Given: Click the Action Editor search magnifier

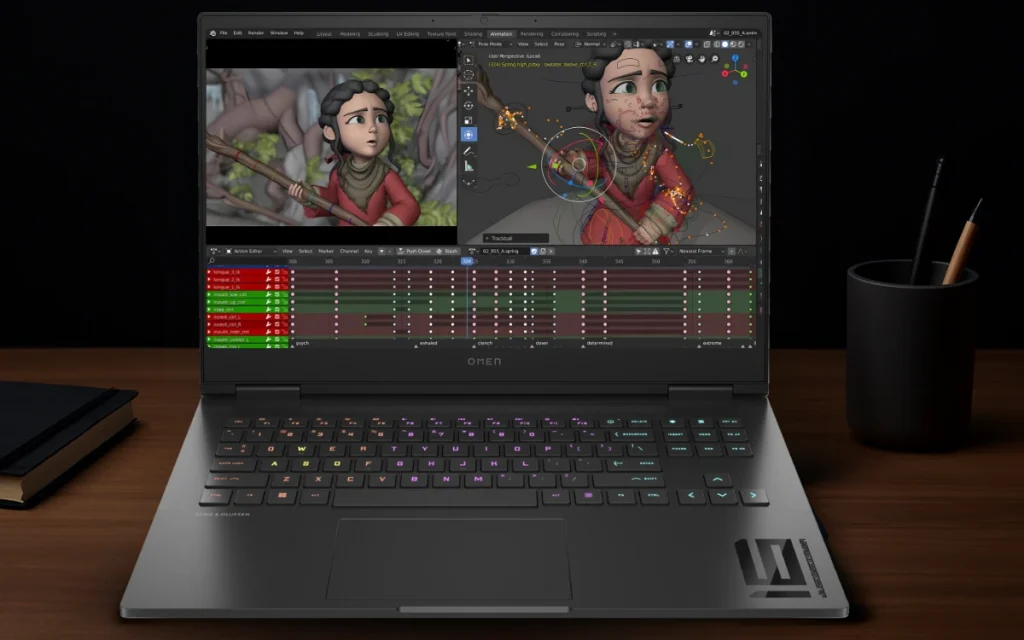Looking at the screenshot, I should coord(212,261).
